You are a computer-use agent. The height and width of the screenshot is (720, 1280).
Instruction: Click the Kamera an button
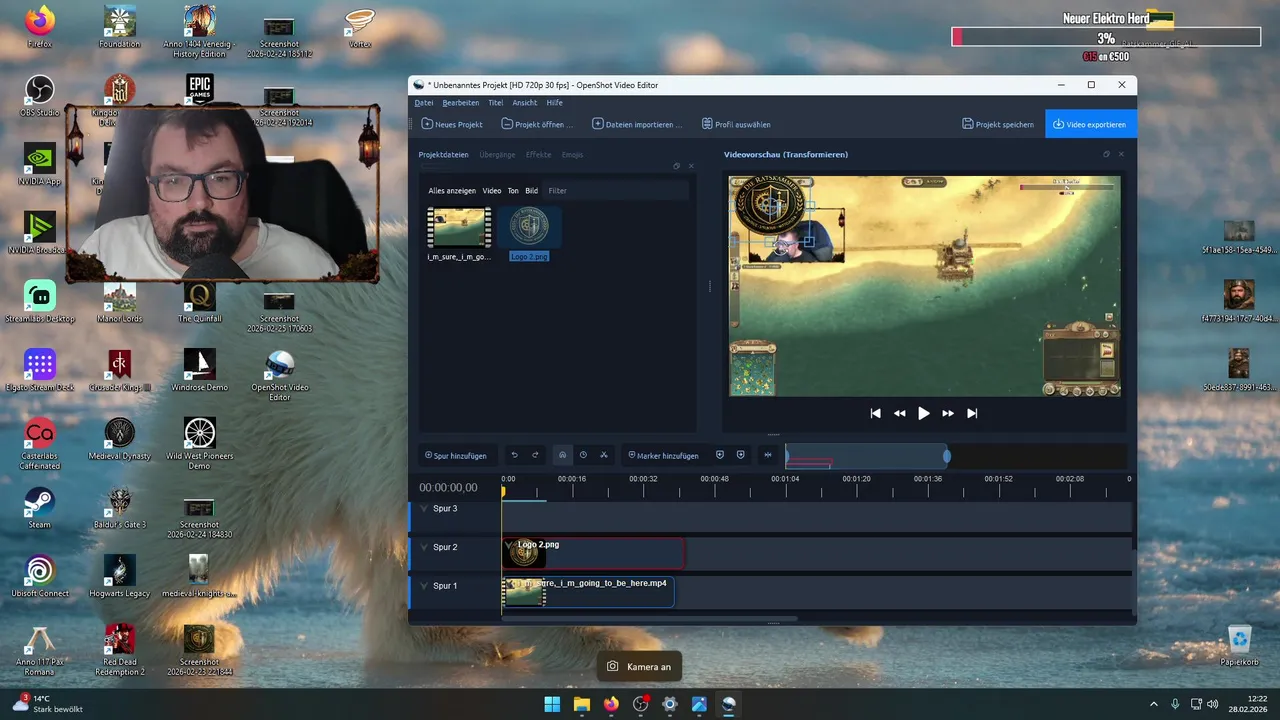tap(639, 666)
